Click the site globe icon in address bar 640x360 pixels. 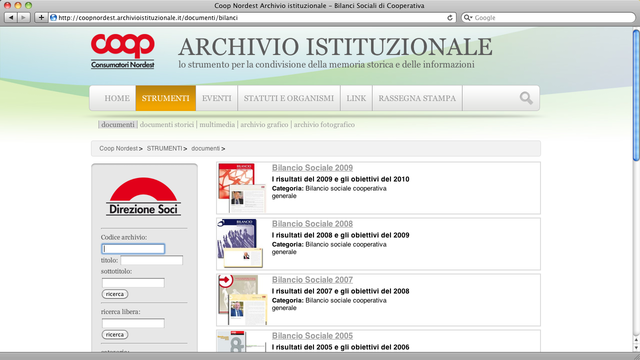pos(53,18)
